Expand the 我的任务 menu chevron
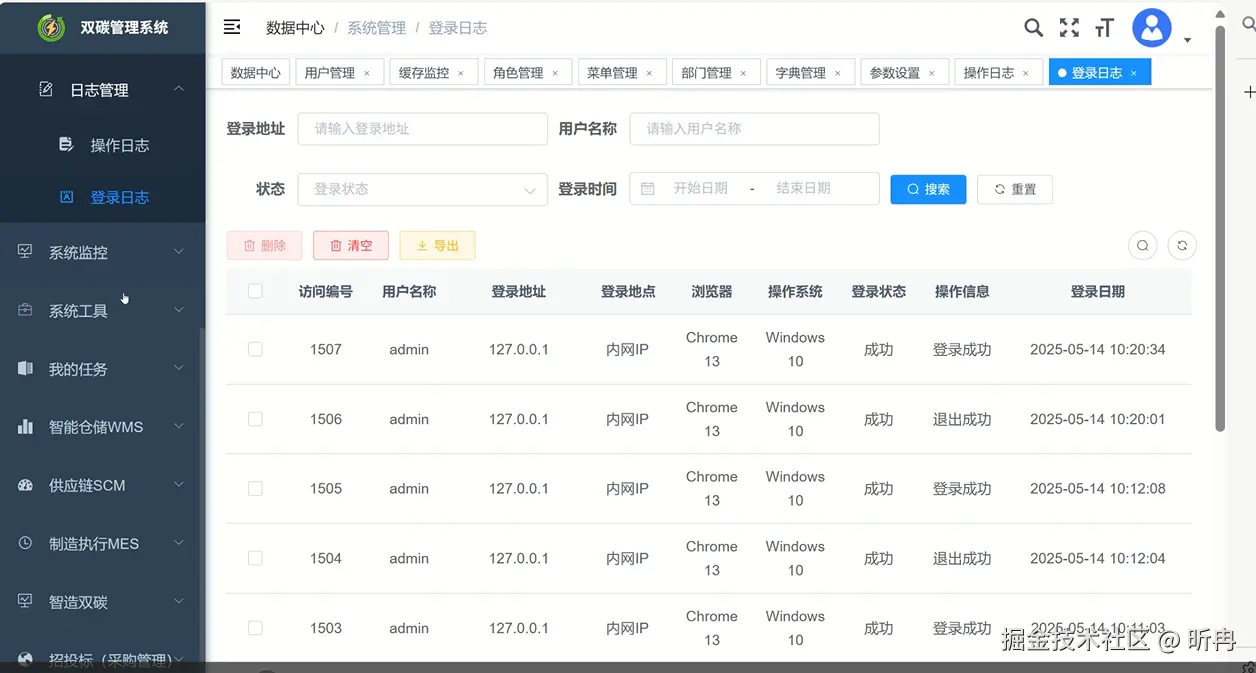Screen dimensions: 1256x673 [x=179, y=368]
